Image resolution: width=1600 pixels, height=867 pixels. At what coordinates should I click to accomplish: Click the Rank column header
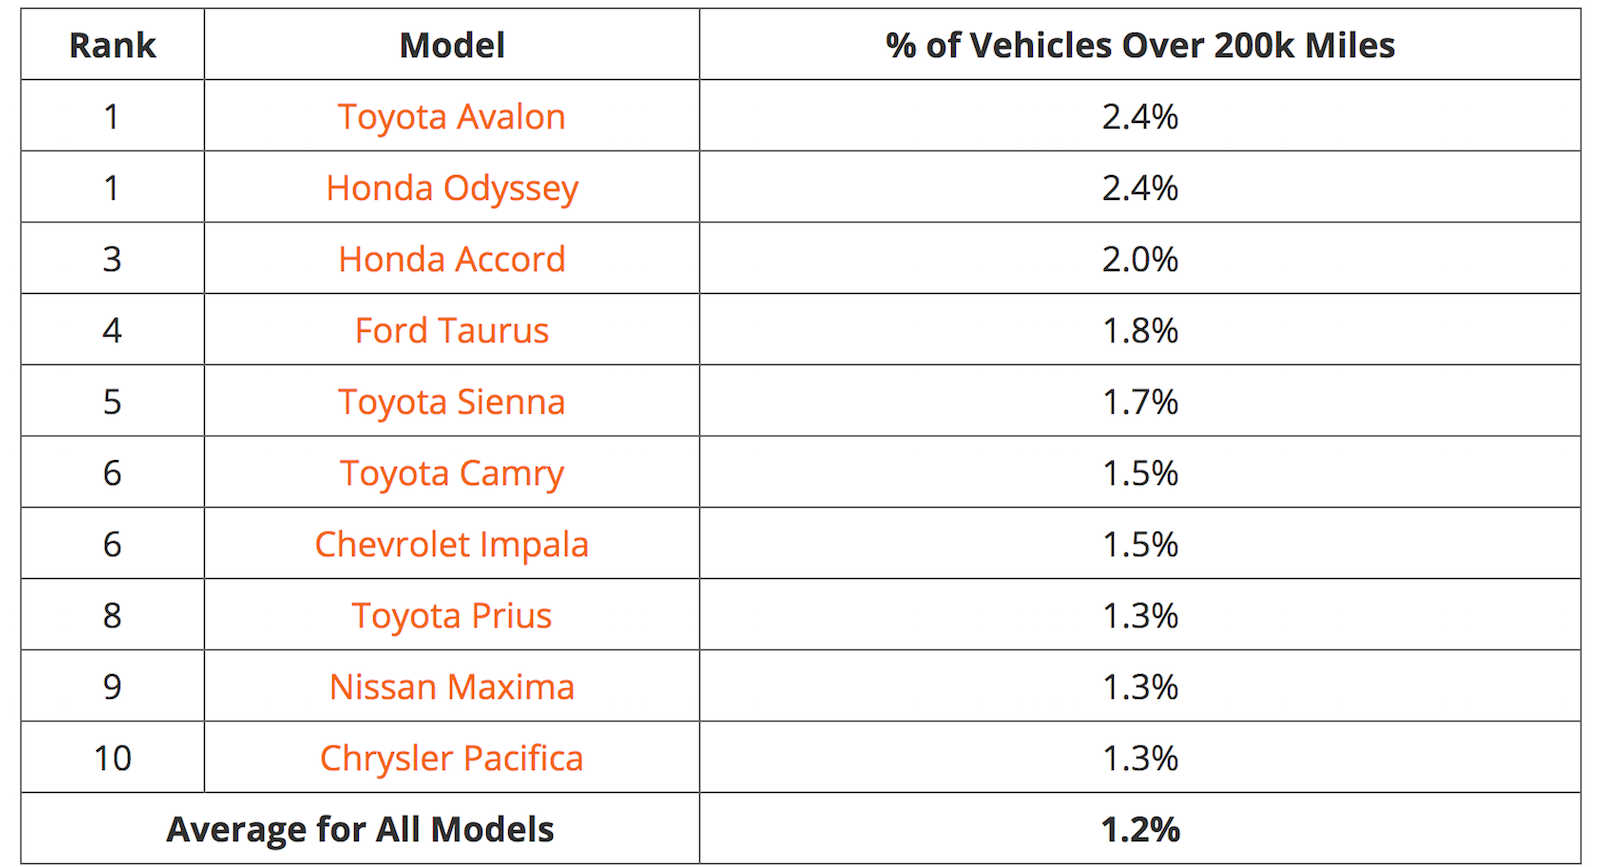(x=112, y=45)
